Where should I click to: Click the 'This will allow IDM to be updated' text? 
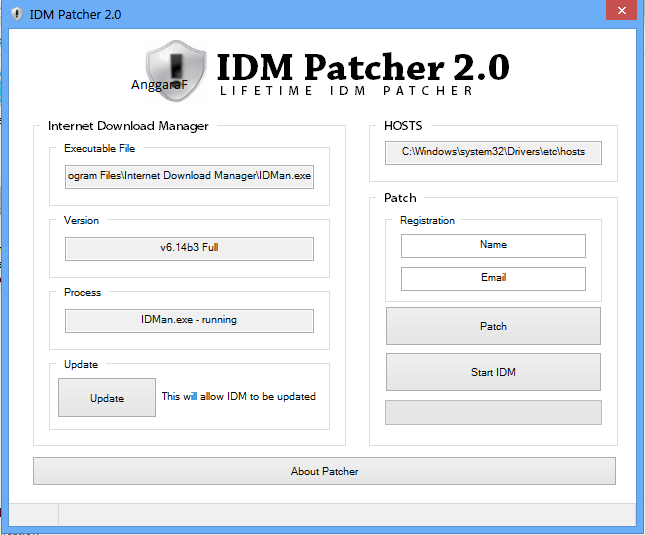point(239,396)
